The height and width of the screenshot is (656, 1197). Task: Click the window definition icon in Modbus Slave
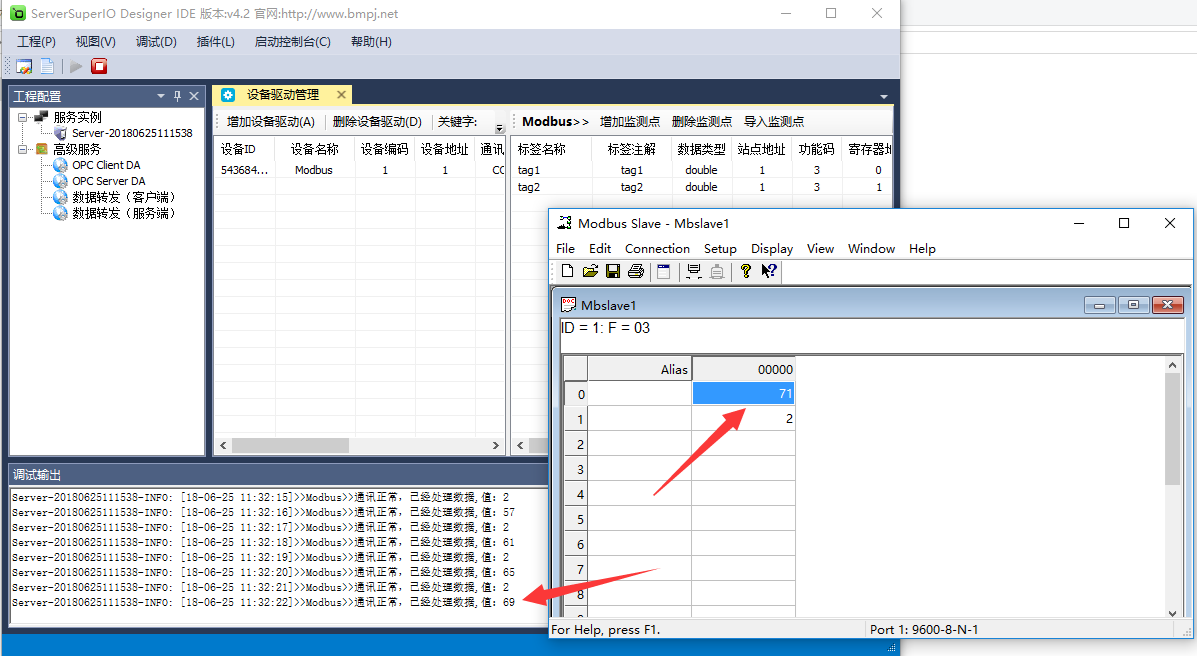[x=663, y=271]
